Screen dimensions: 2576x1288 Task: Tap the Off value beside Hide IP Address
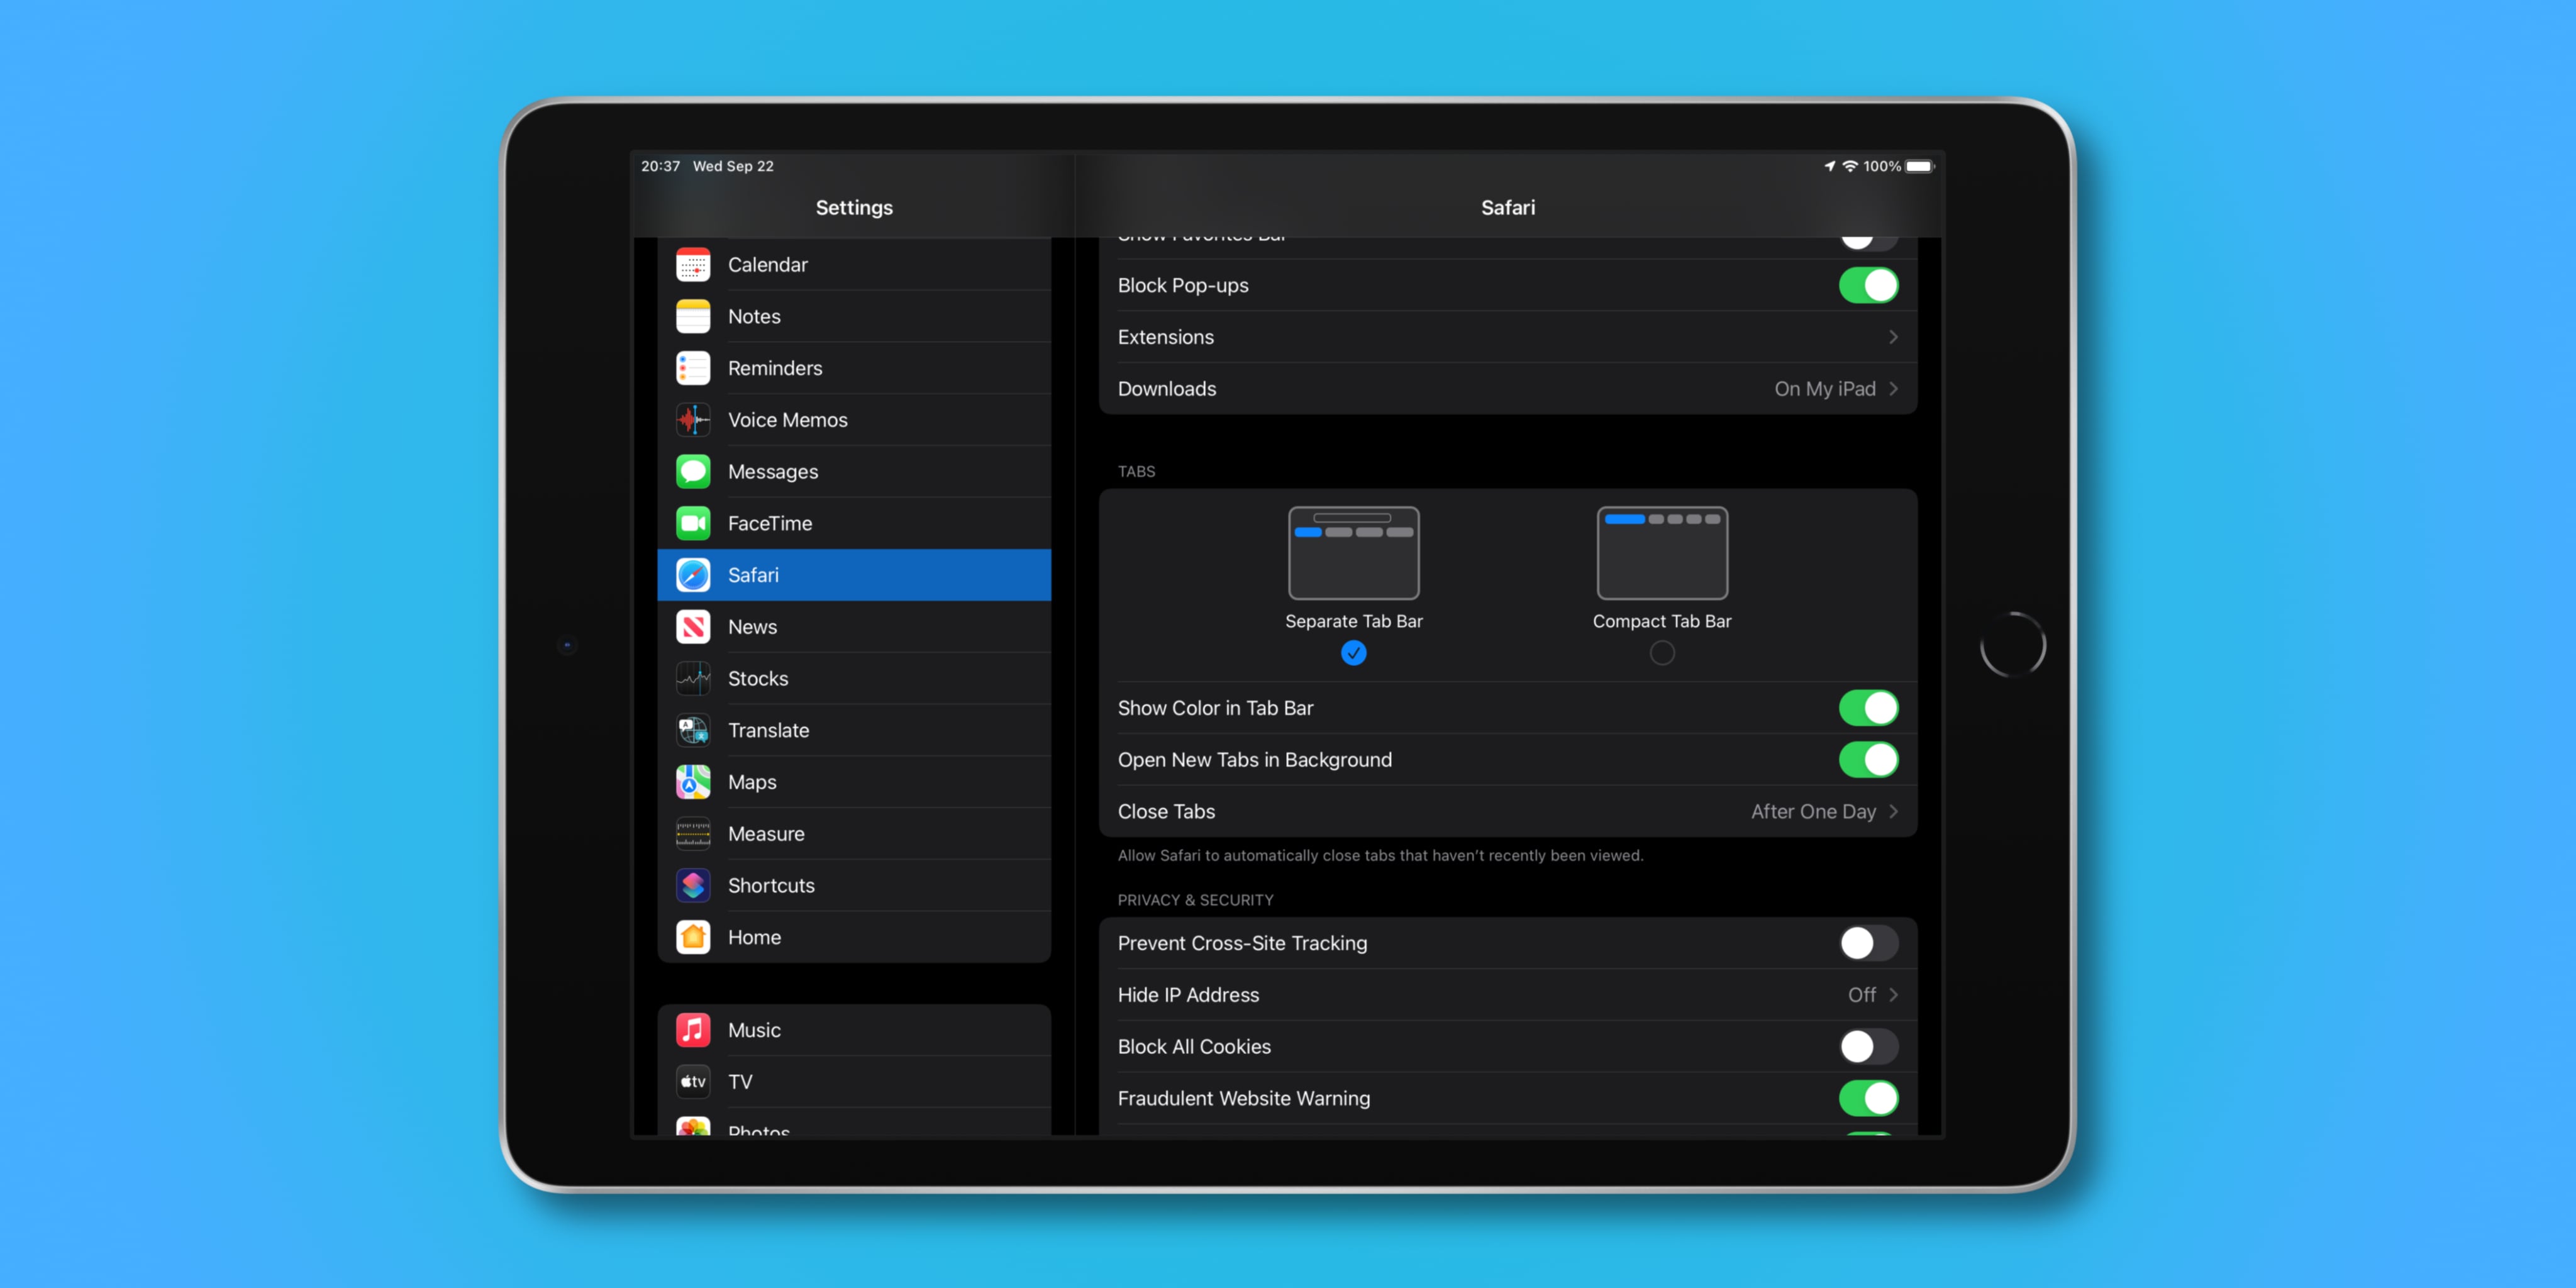tap(1861, 995)
